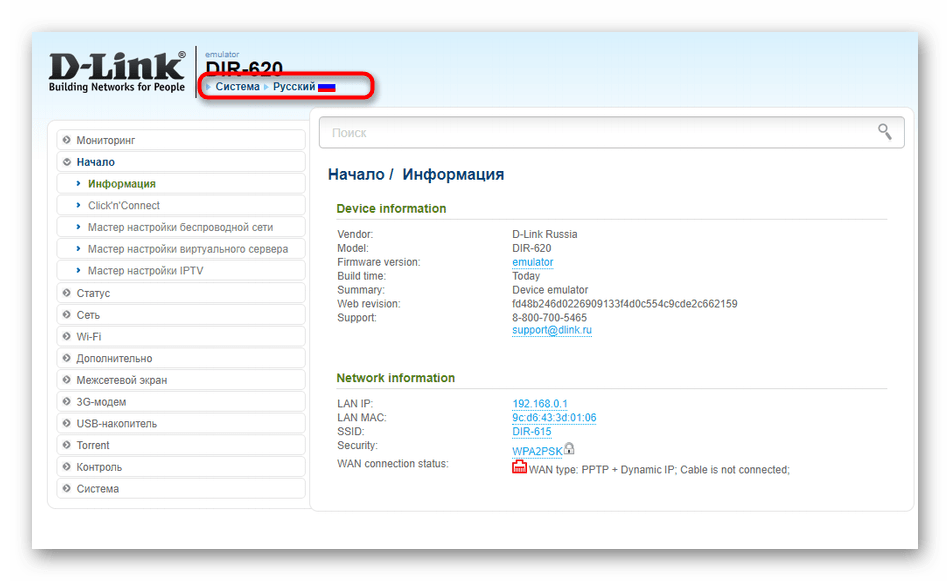950x581 pixels.
Task: Expand the Статус section arrow
Action: click(x=67, y=293)
